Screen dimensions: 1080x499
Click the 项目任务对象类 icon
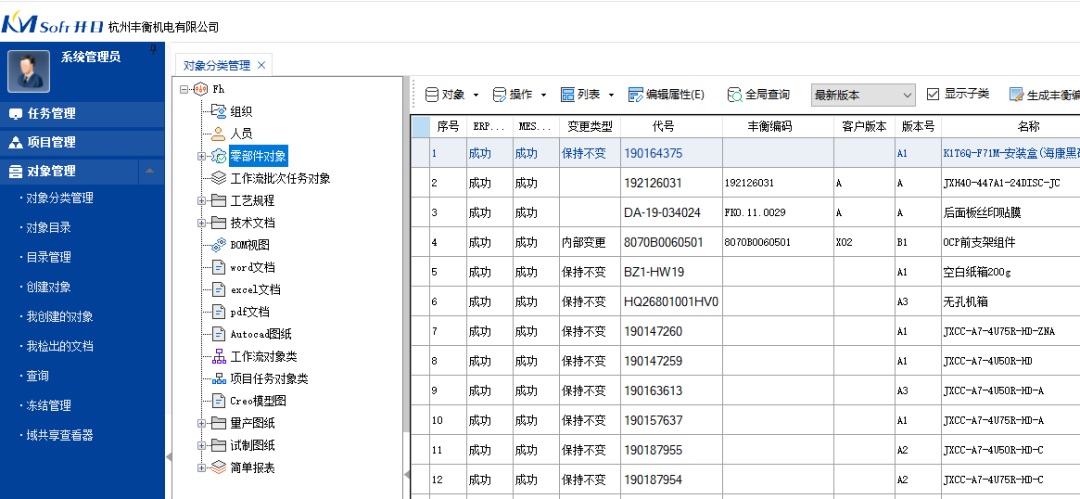218,378
